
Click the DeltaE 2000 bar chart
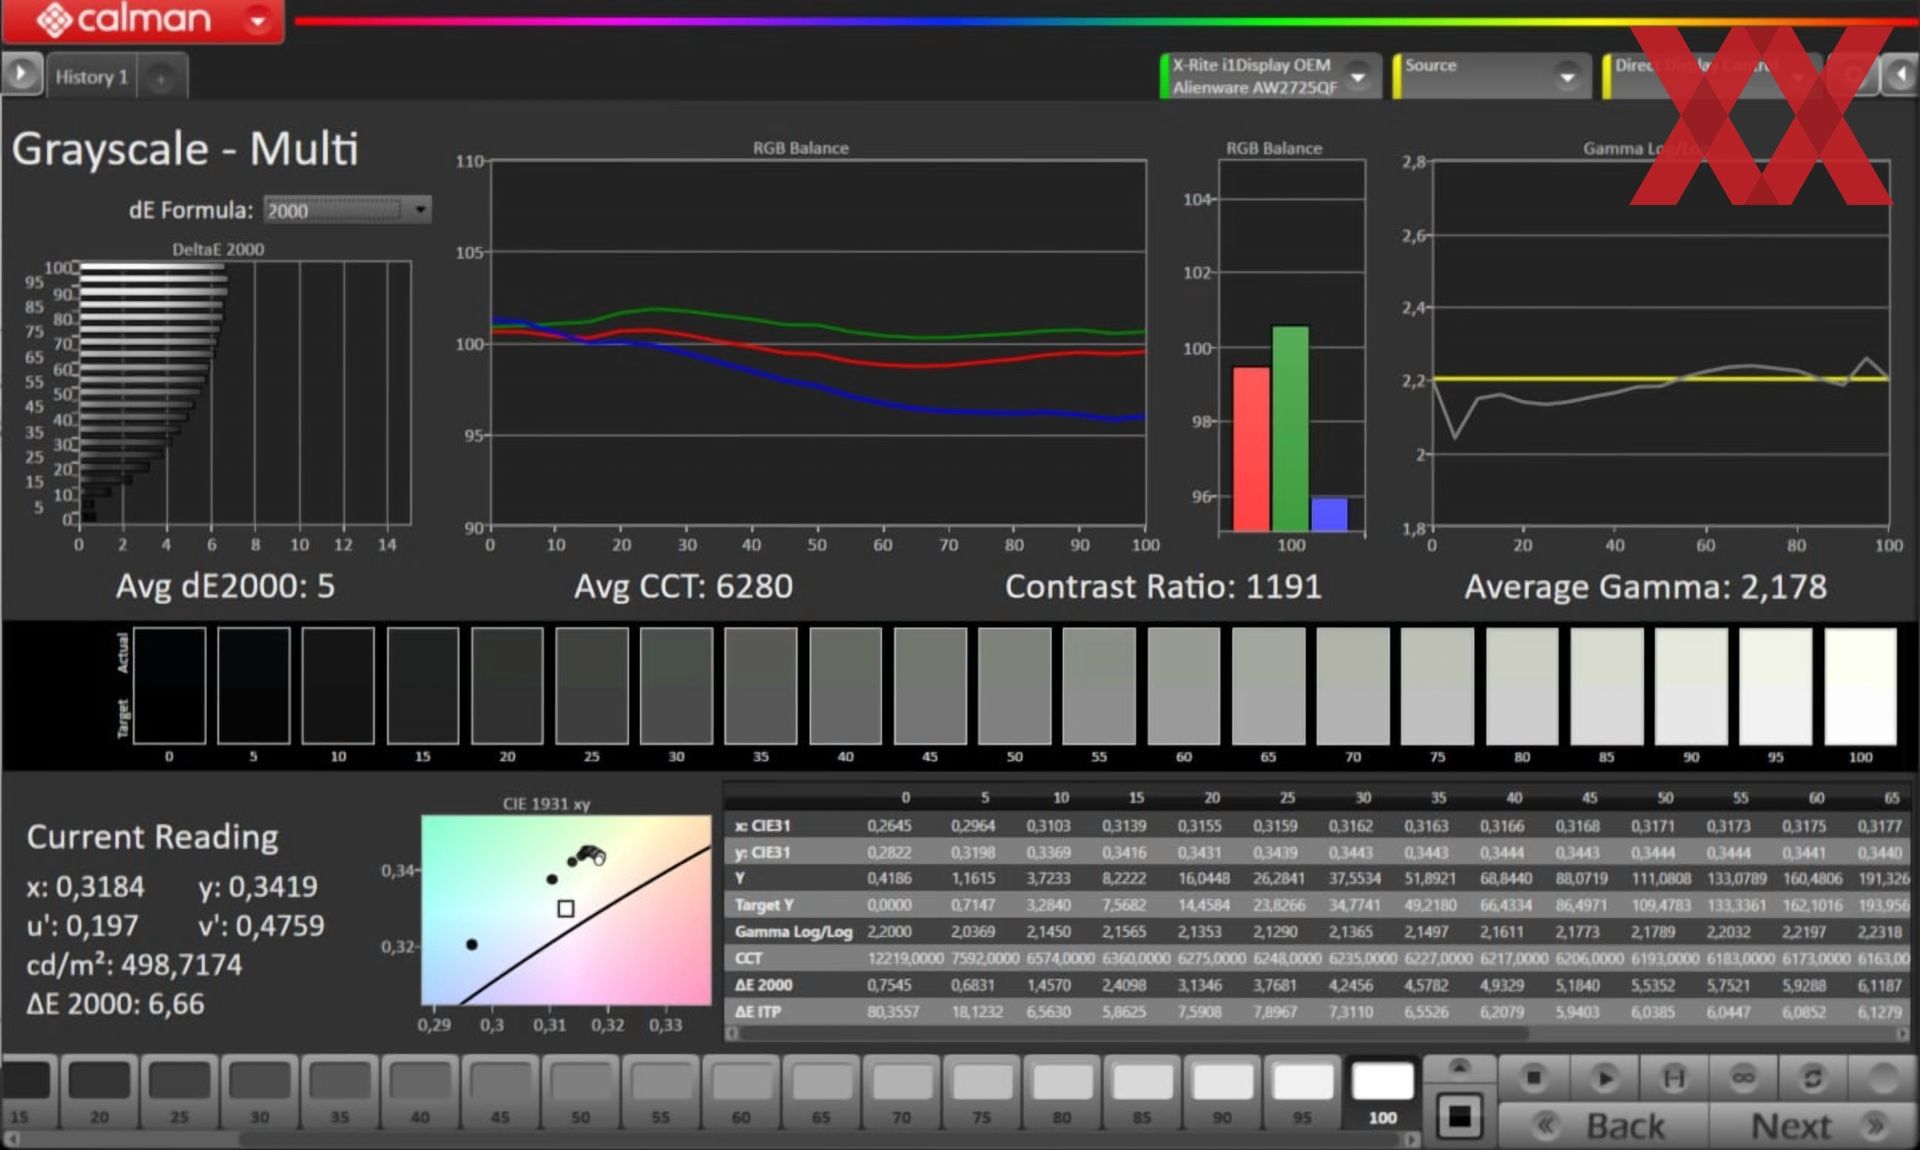tap(245, 393)
